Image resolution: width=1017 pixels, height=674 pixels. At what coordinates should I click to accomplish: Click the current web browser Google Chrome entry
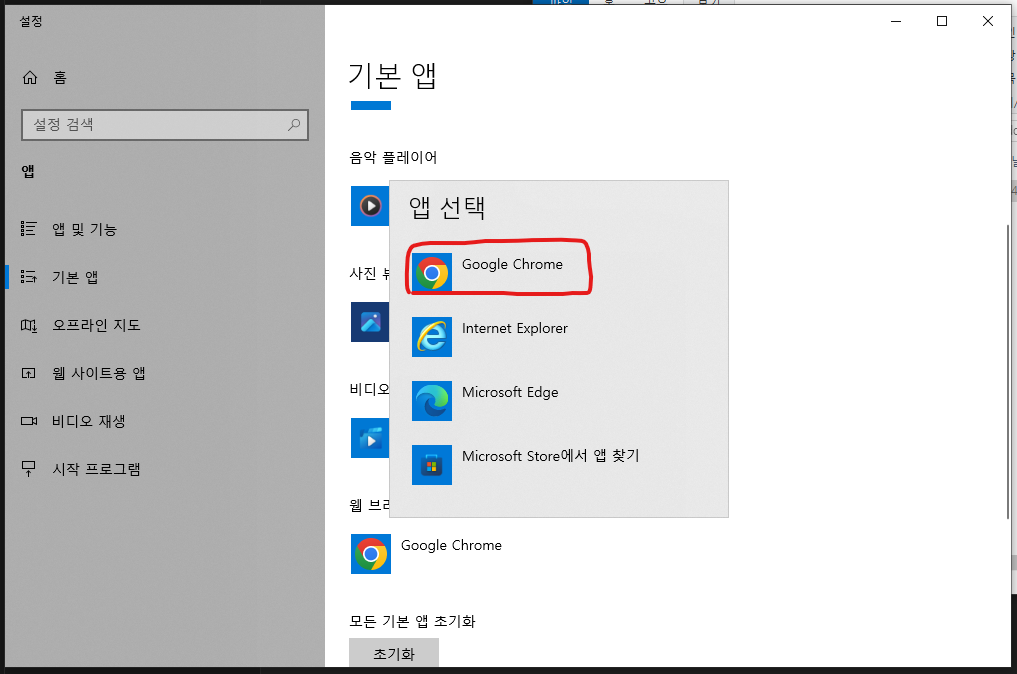(x=428, y=554)
